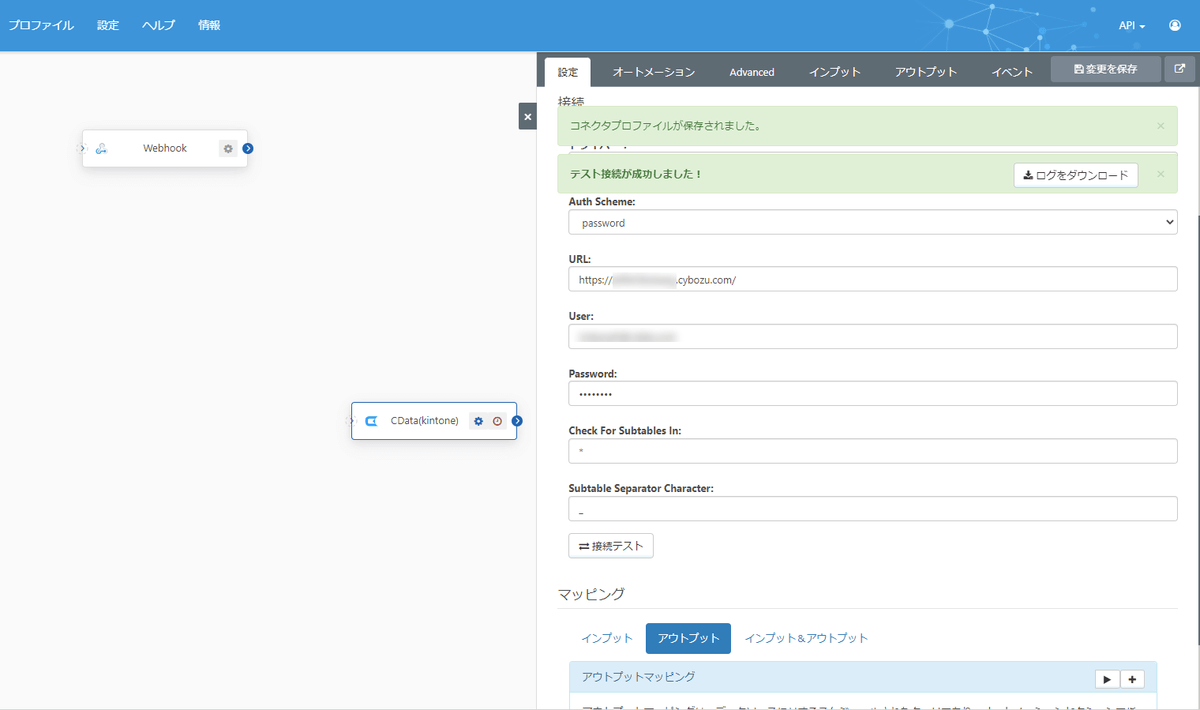1200x710 pixels.
Task: Open the 設定 menu in the top bar
Action: [108, 25]
